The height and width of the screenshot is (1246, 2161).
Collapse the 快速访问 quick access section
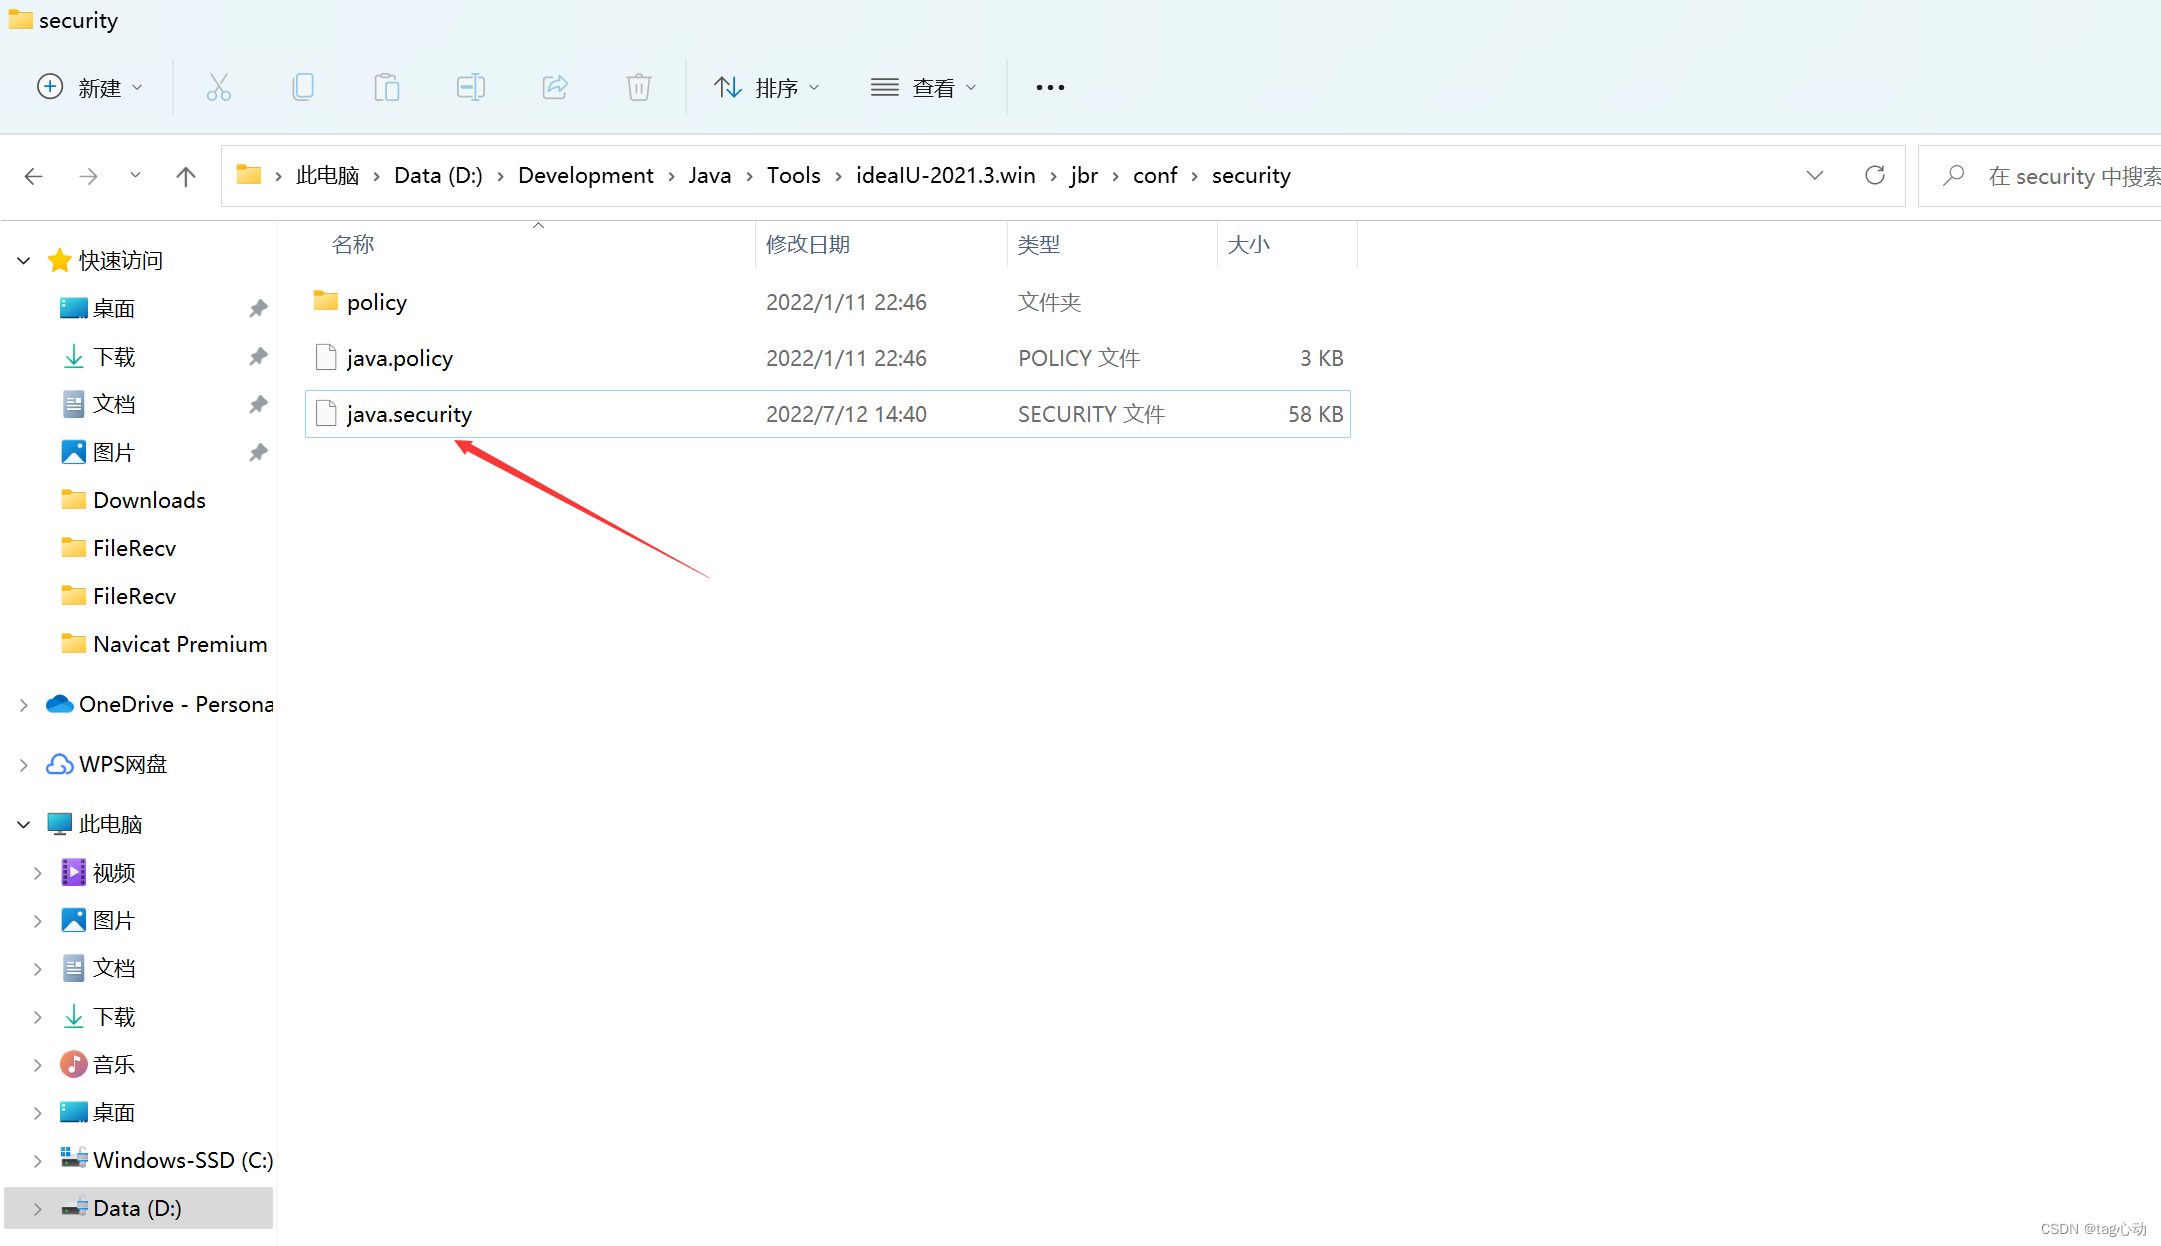pyautogui.click(x=24, y=261)
